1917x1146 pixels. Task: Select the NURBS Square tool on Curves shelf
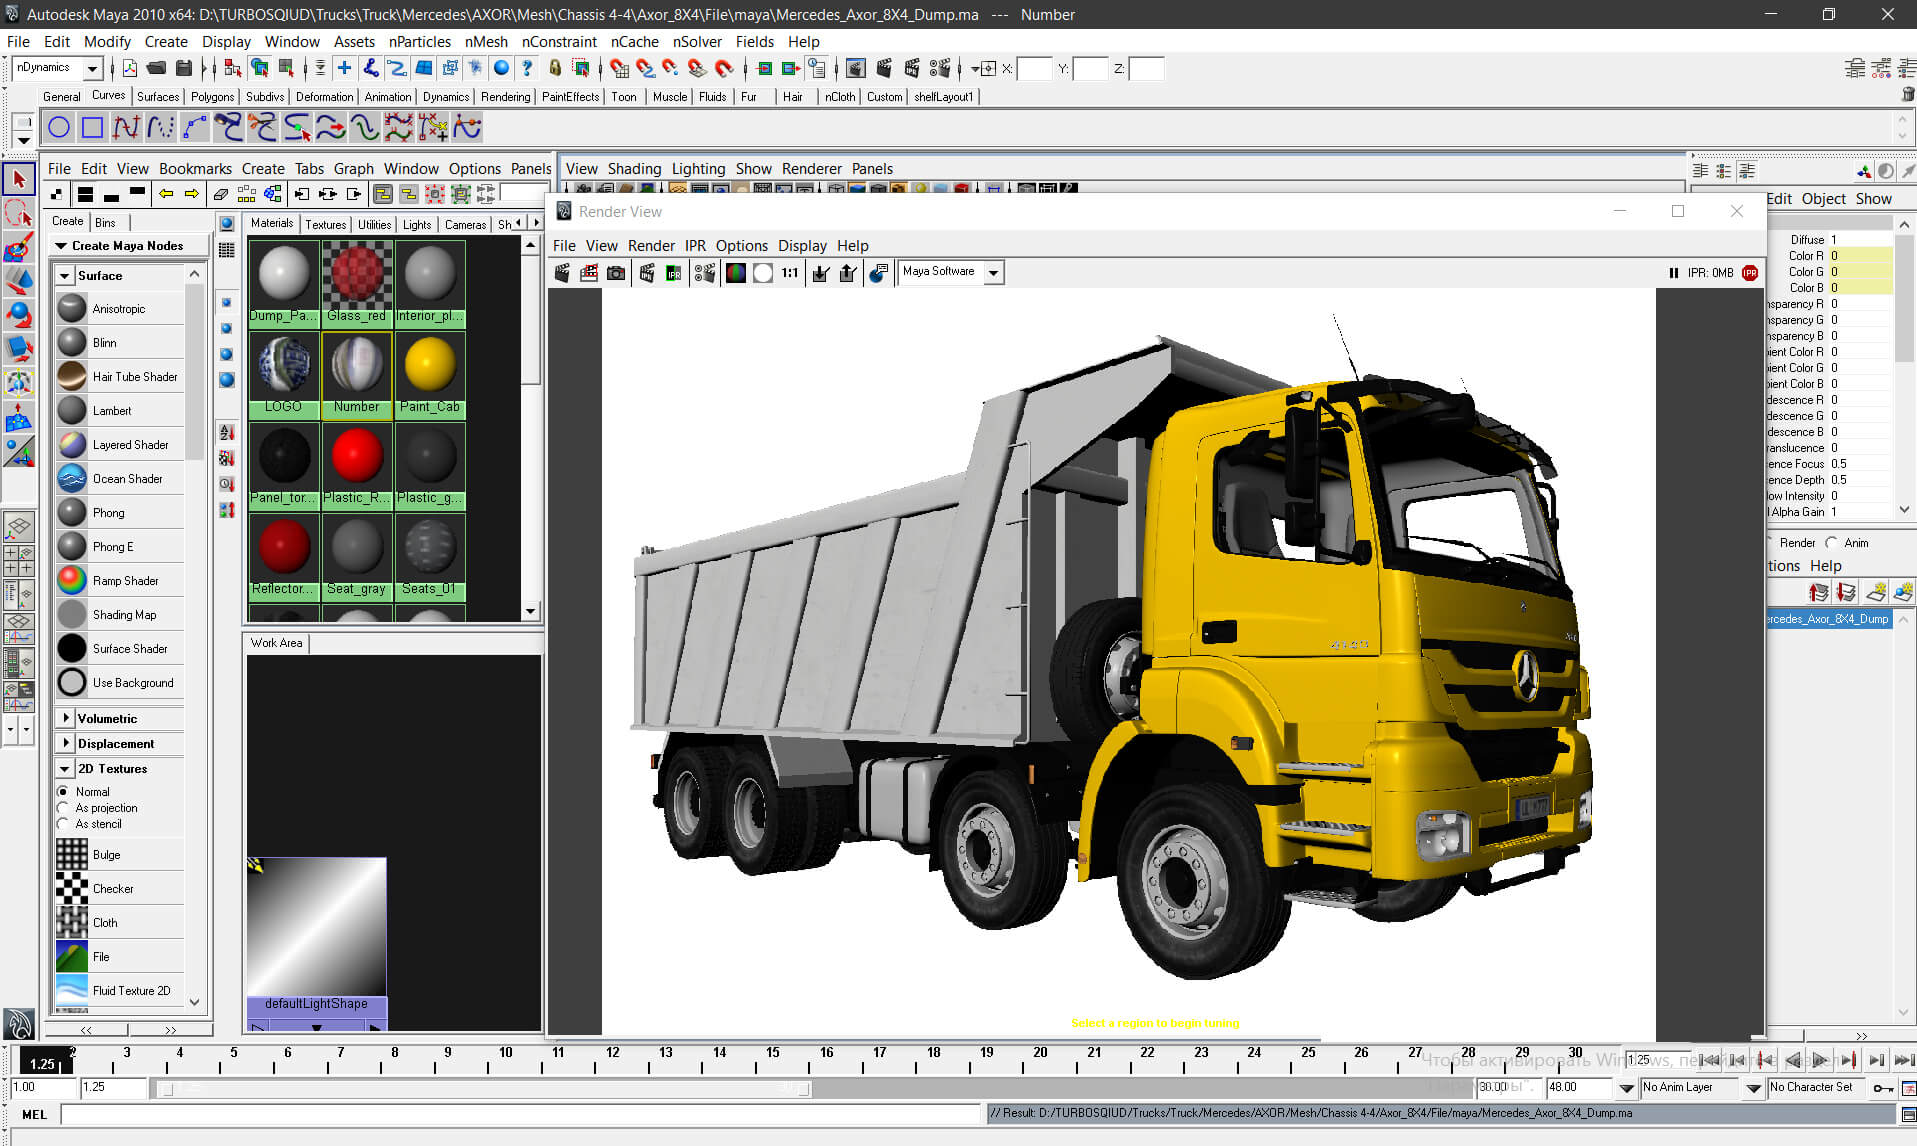92,127
